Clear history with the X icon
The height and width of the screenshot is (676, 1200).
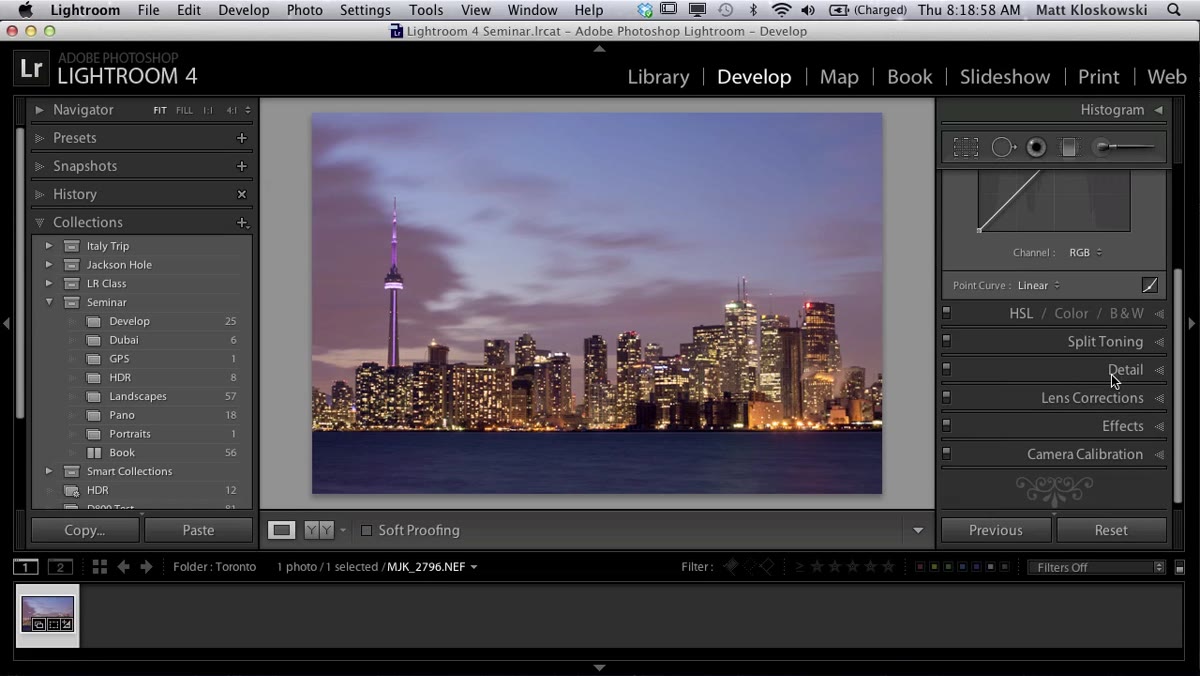[241, 194]
